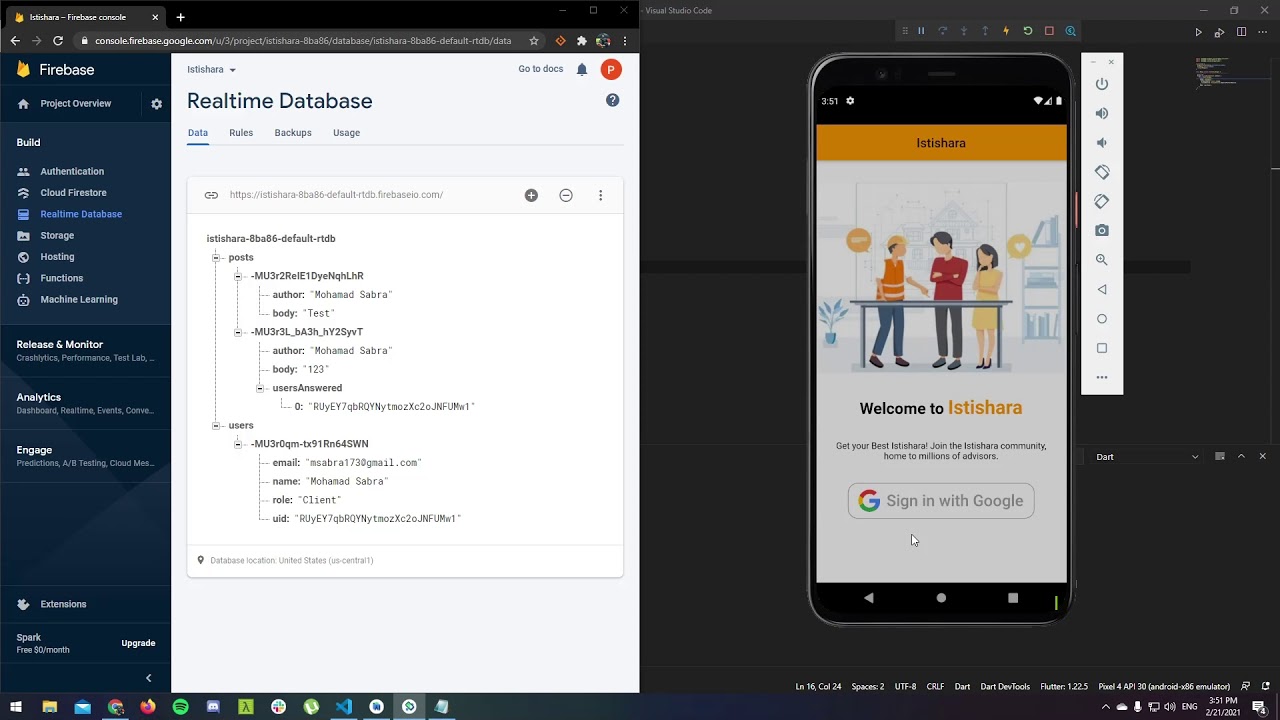Open the Istishara project dropdown
1280x720 pixels.
212,70
